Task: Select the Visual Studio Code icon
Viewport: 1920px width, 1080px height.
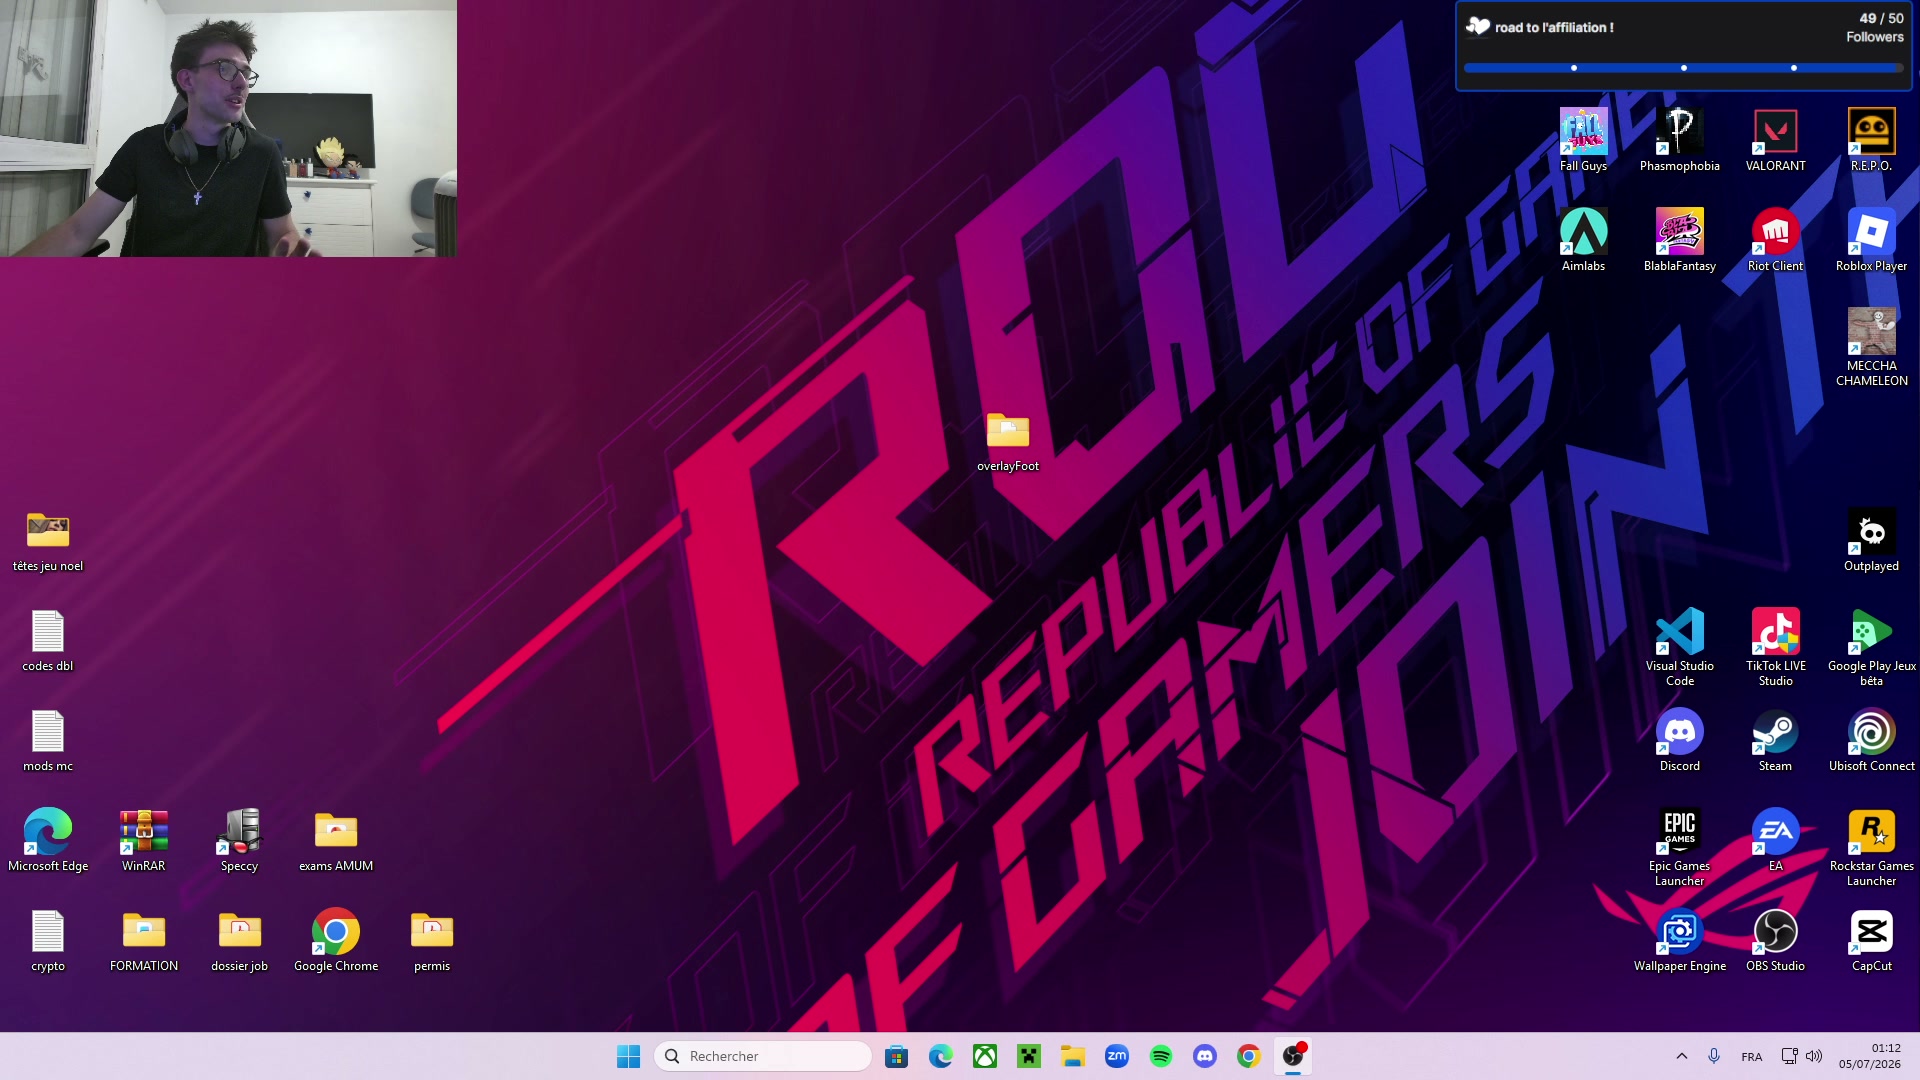Action: pyautogui.click(x=1679, y=648)
